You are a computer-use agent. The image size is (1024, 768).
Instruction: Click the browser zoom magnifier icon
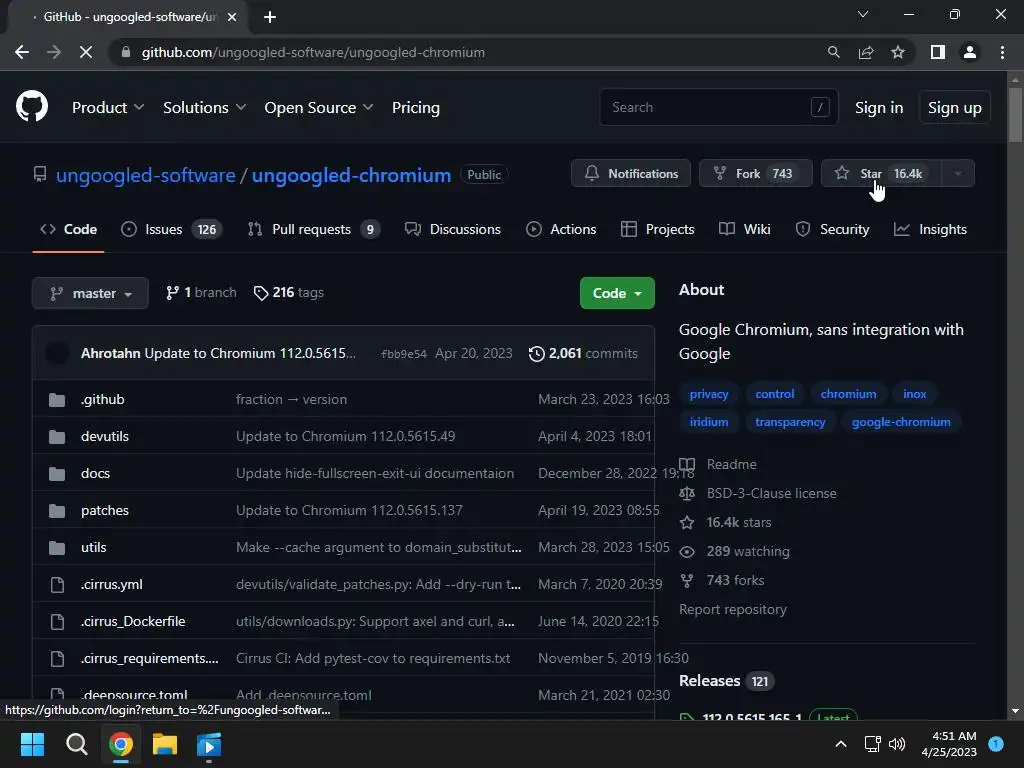coord(833,52)
